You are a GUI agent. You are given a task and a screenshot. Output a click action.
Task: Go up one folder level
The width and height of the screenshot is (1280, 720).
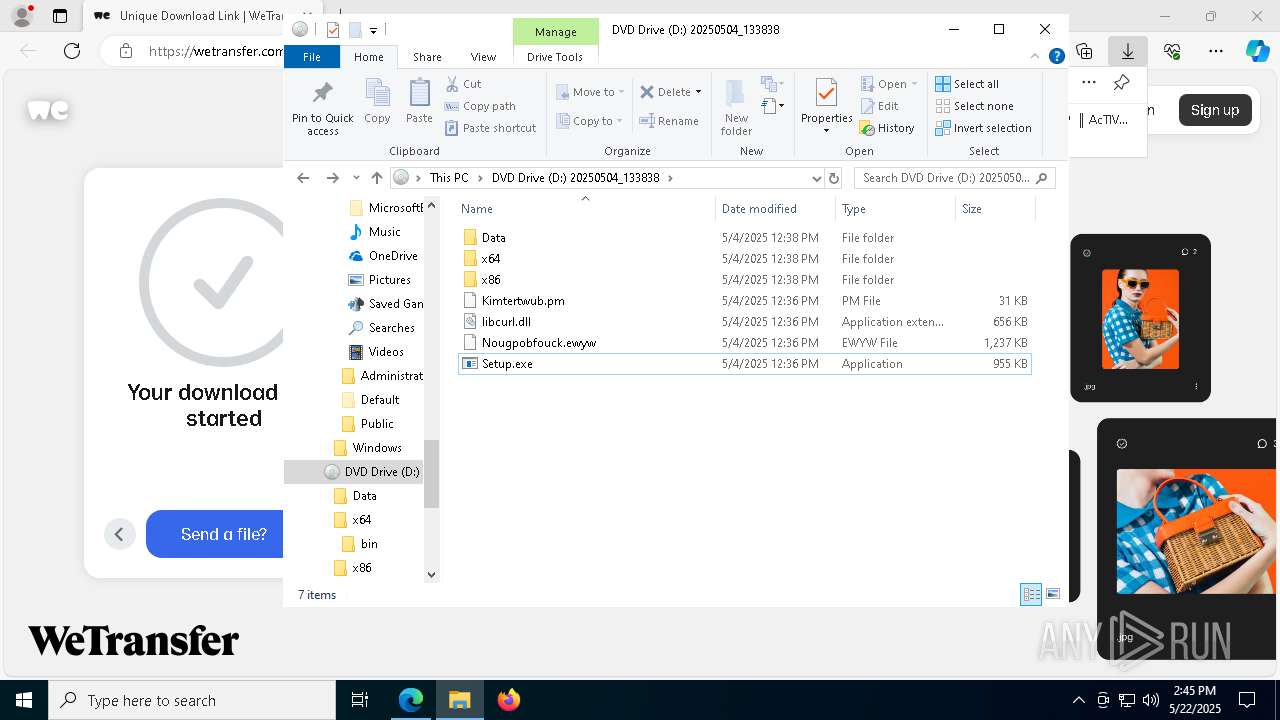[x=376, y=178]
